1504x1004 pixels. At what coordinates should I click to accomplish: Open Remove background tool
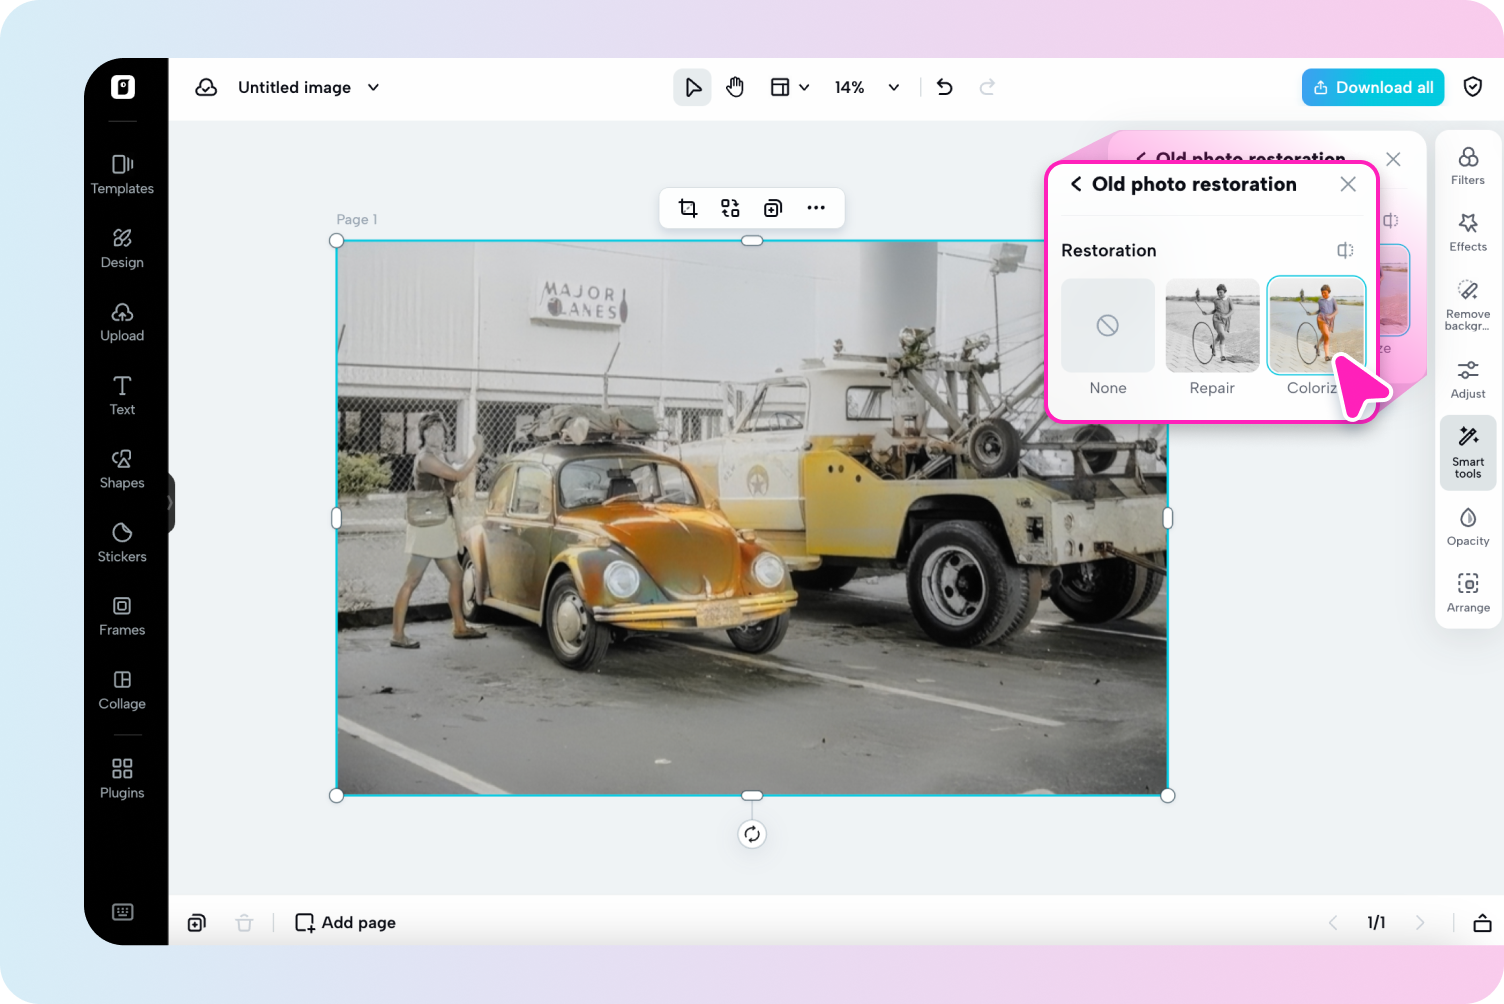click(1467, 304)
